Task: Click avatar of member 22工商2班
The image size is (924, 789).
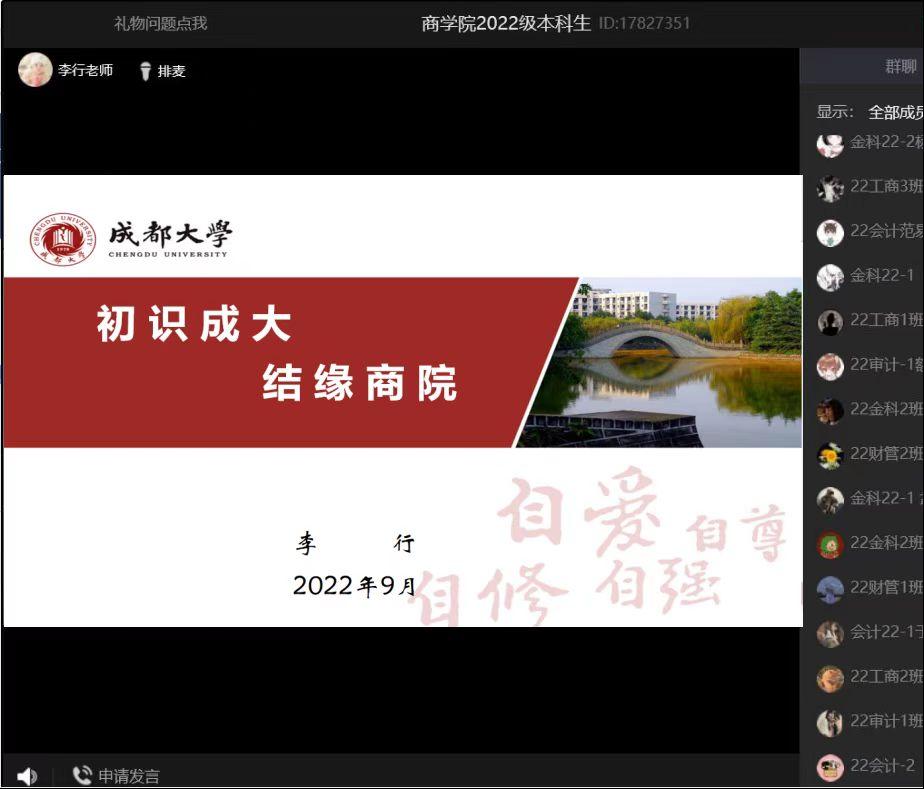Action: click(830, 679)
